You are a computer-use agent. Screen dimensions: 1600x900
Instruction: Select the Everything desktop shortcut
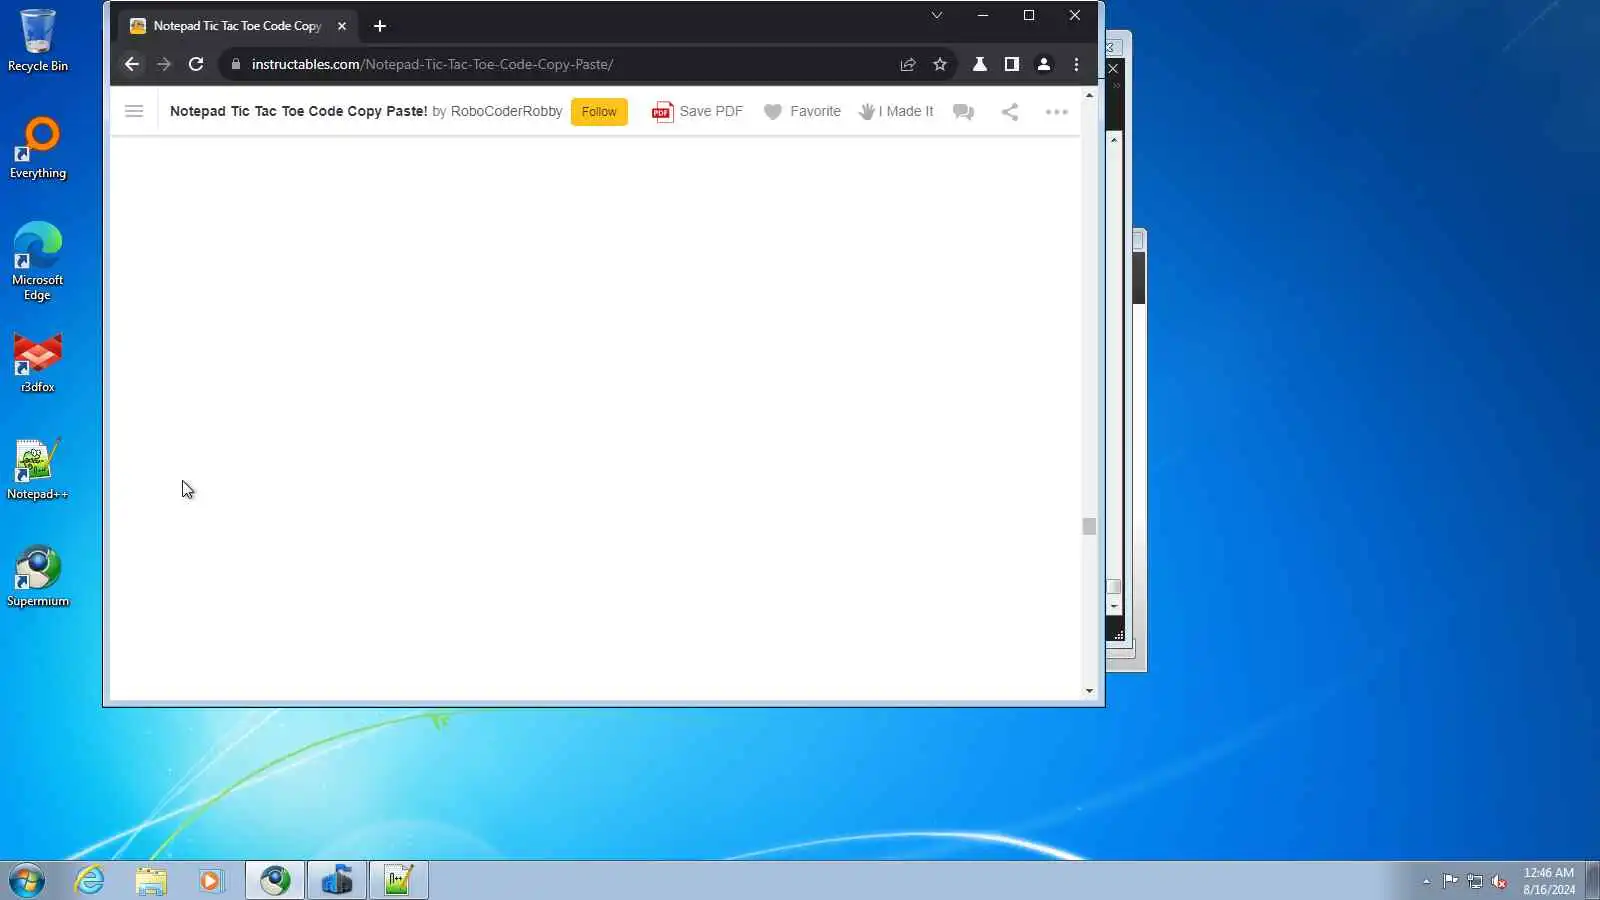click(38, 147)
